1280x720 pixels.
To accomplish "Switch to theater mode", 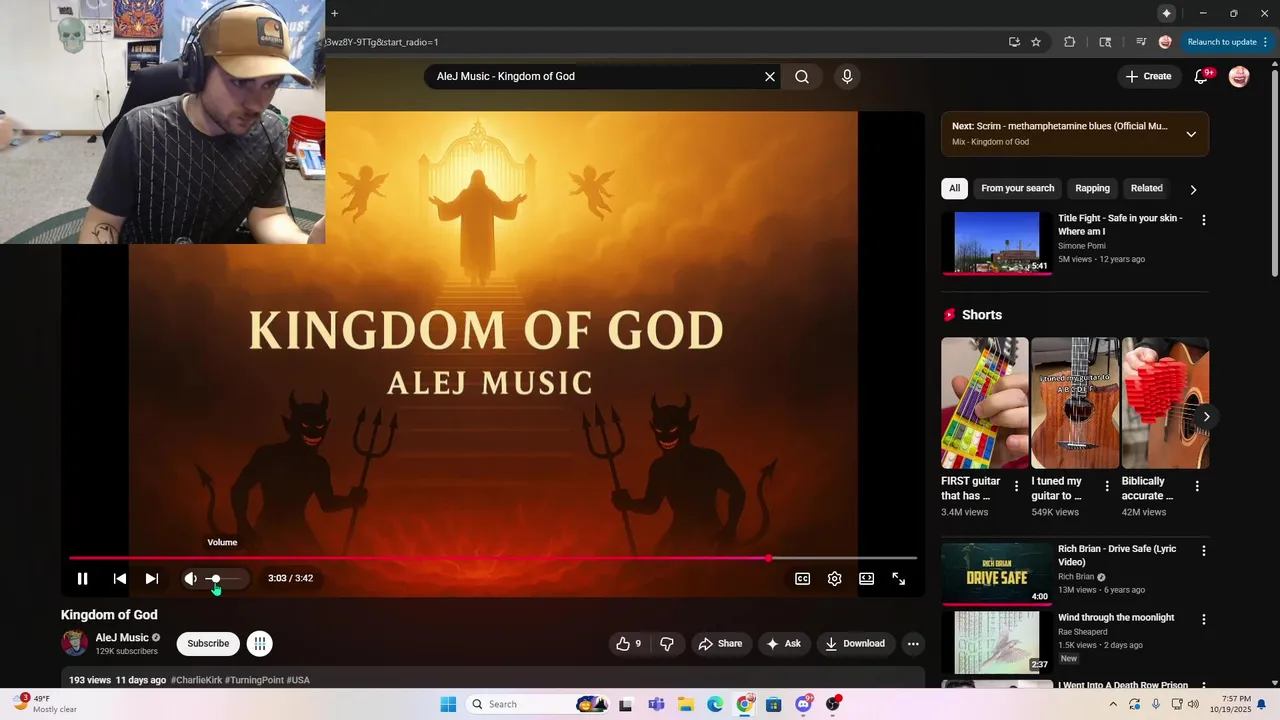I will pos(867,579).
